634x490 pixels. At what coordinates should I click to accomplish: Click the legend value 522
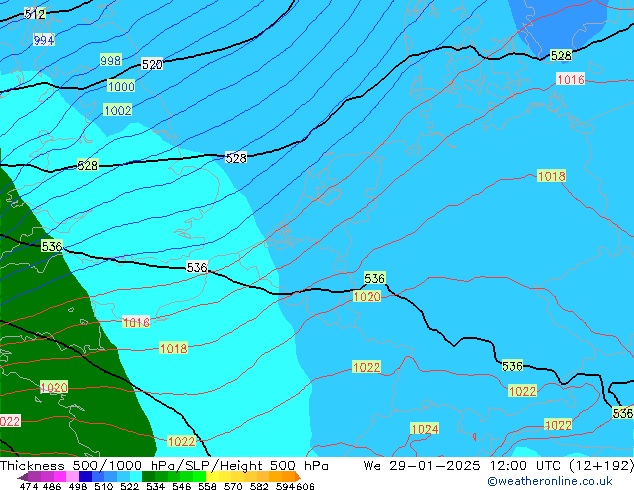coord(129,486)
